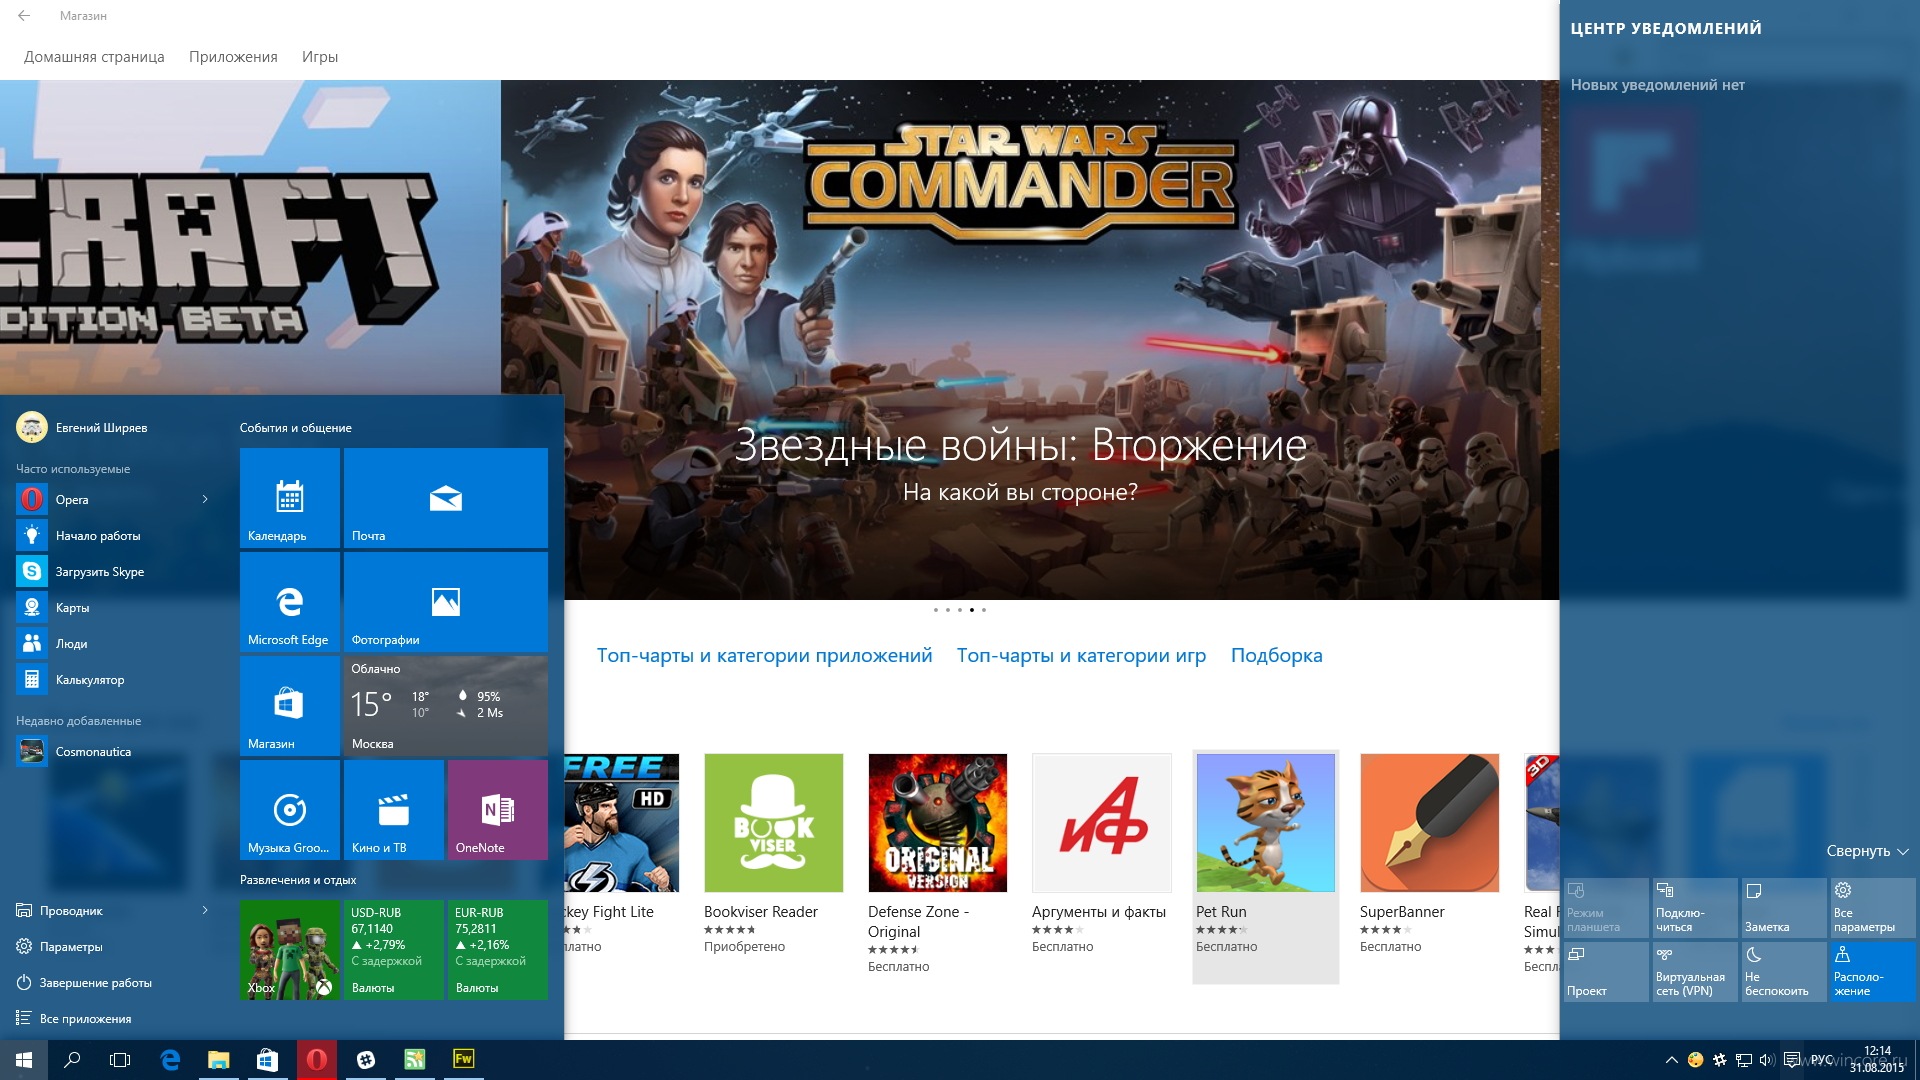This screenshot has width=1920, height=1080.
Task: Open the Xbox tile
Action: point(290,950)
